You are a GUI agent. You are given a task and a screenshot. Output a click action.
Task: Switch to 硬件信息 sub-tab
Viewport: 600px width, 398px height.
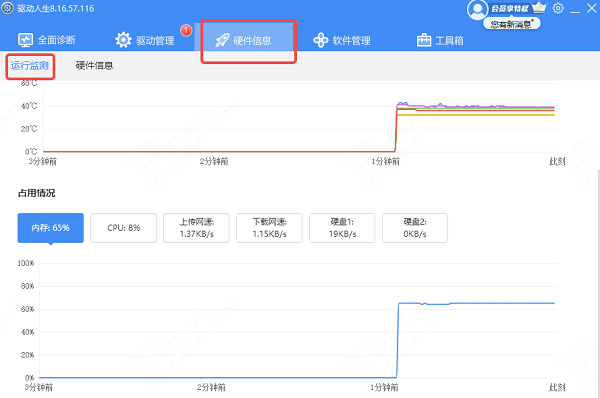tap(95, 66)
